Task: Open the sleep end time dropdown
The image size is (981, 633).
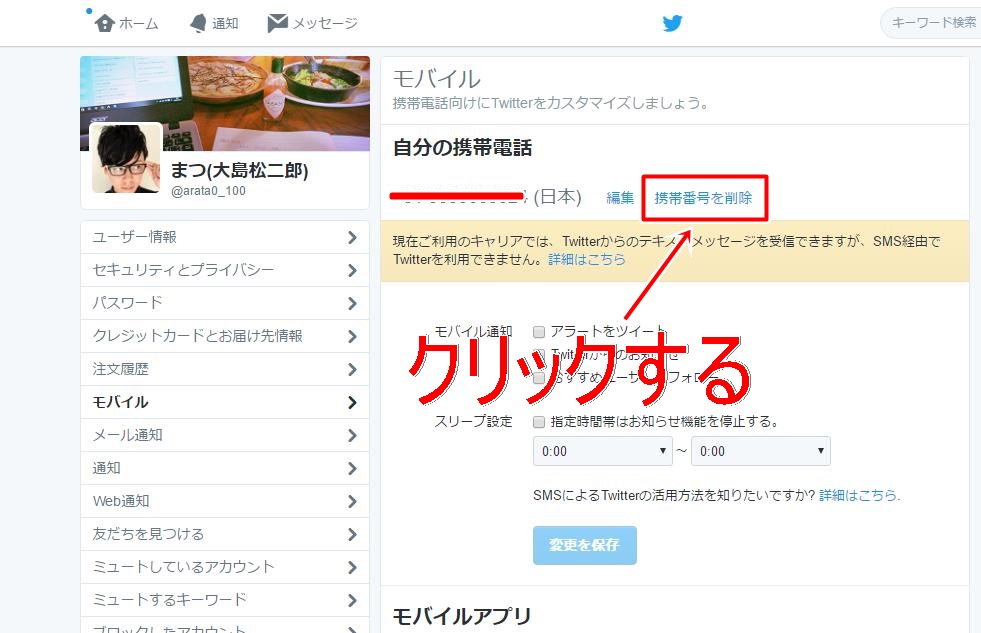Action: (x=761, y=451)
